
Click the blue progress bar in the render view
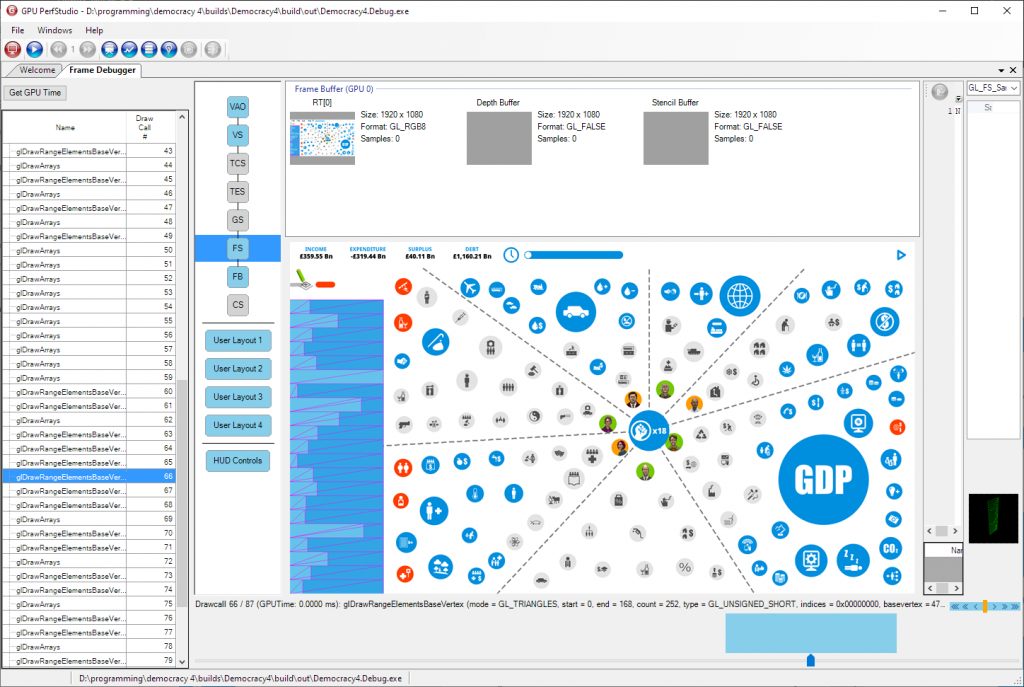(574, 255)
